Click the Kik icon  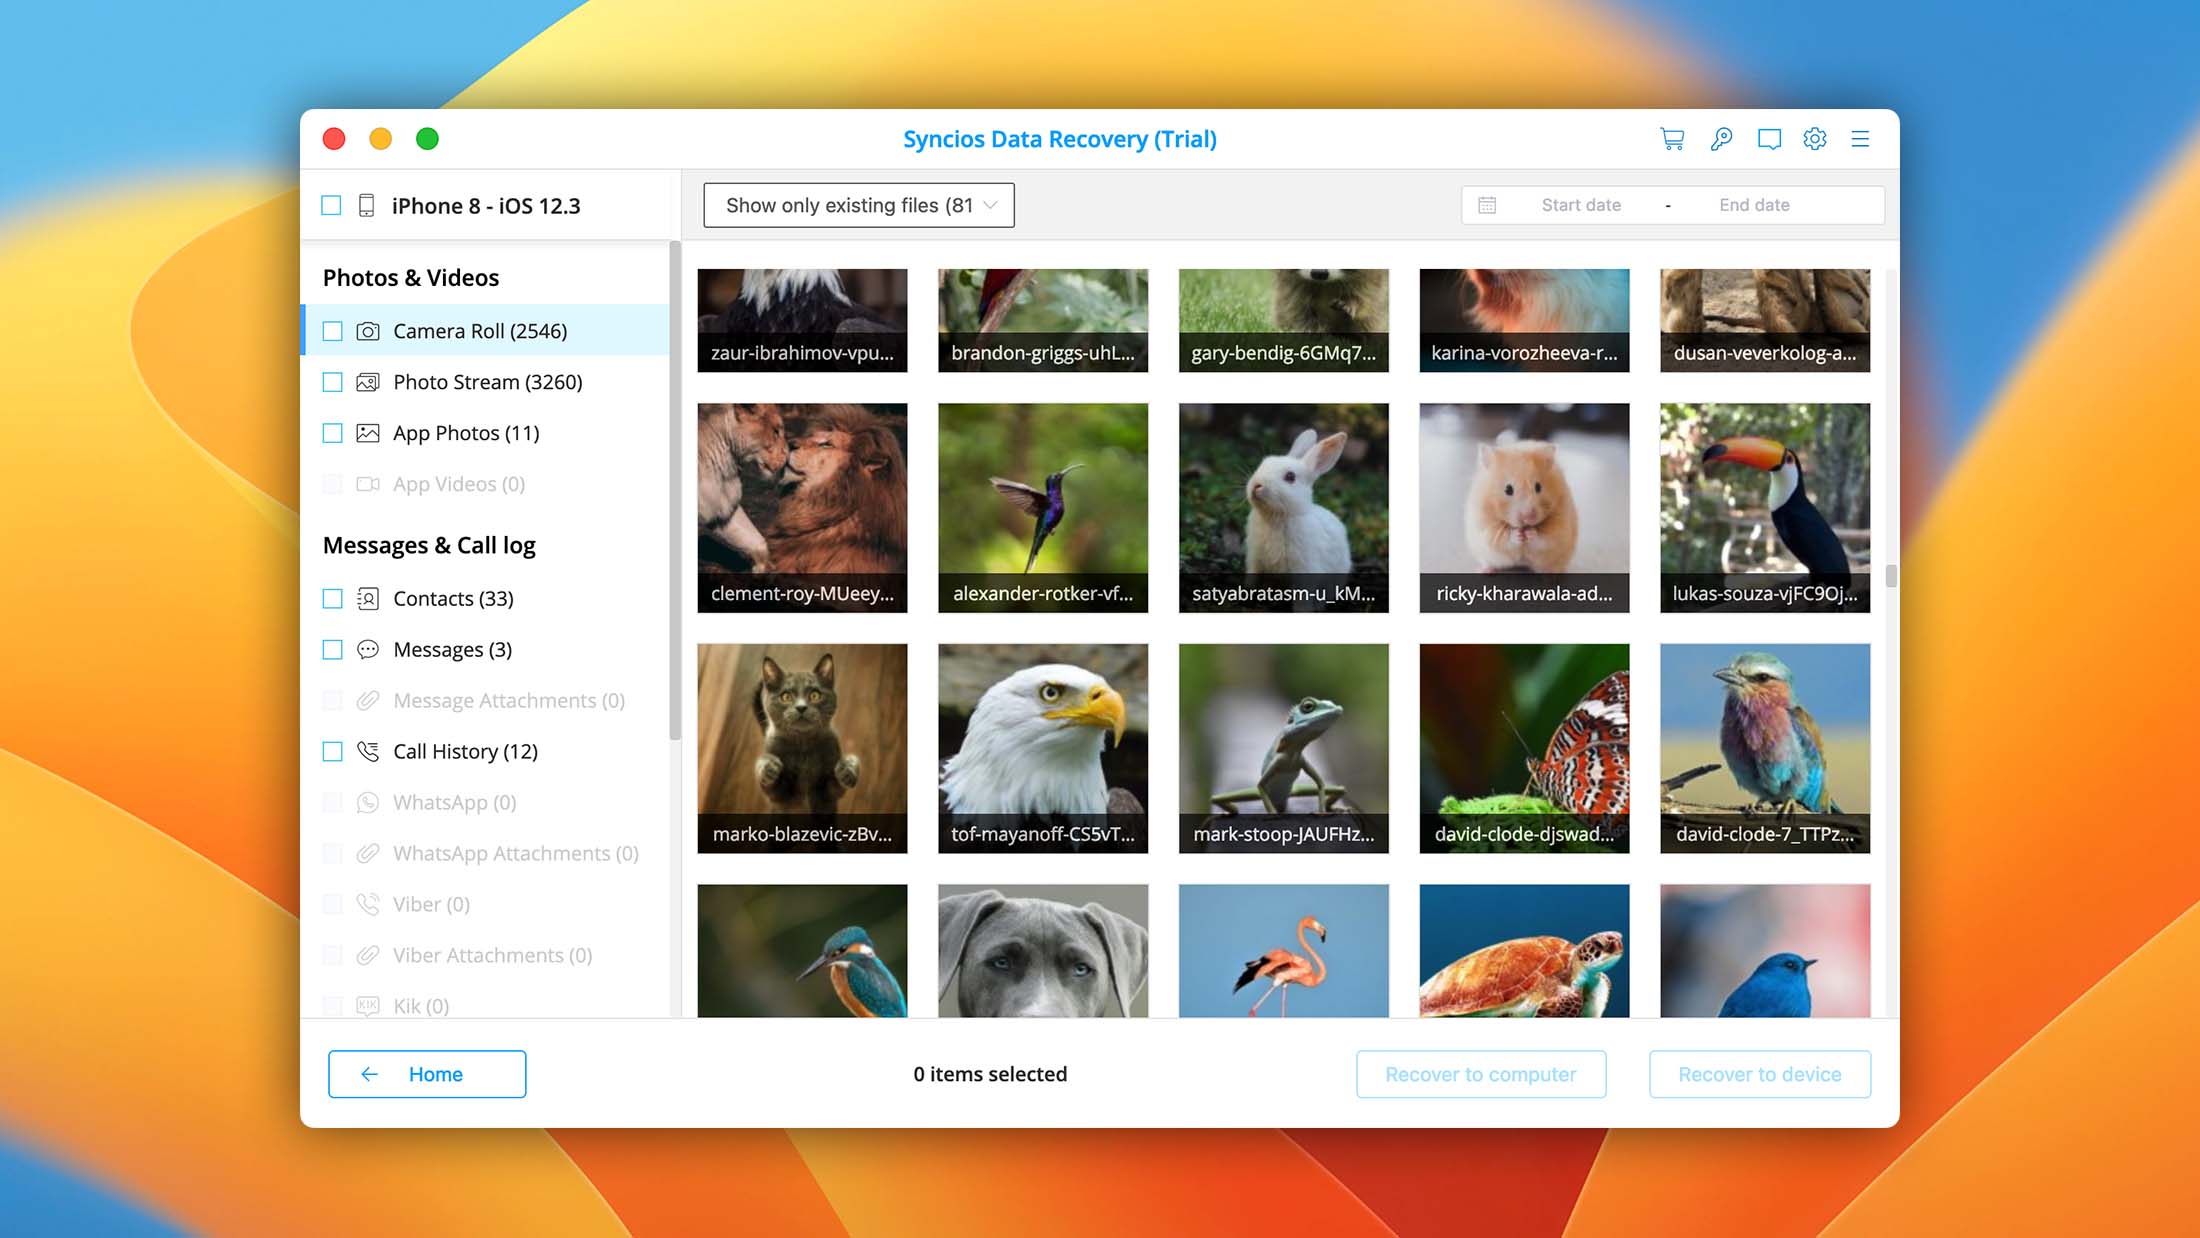368,1005
